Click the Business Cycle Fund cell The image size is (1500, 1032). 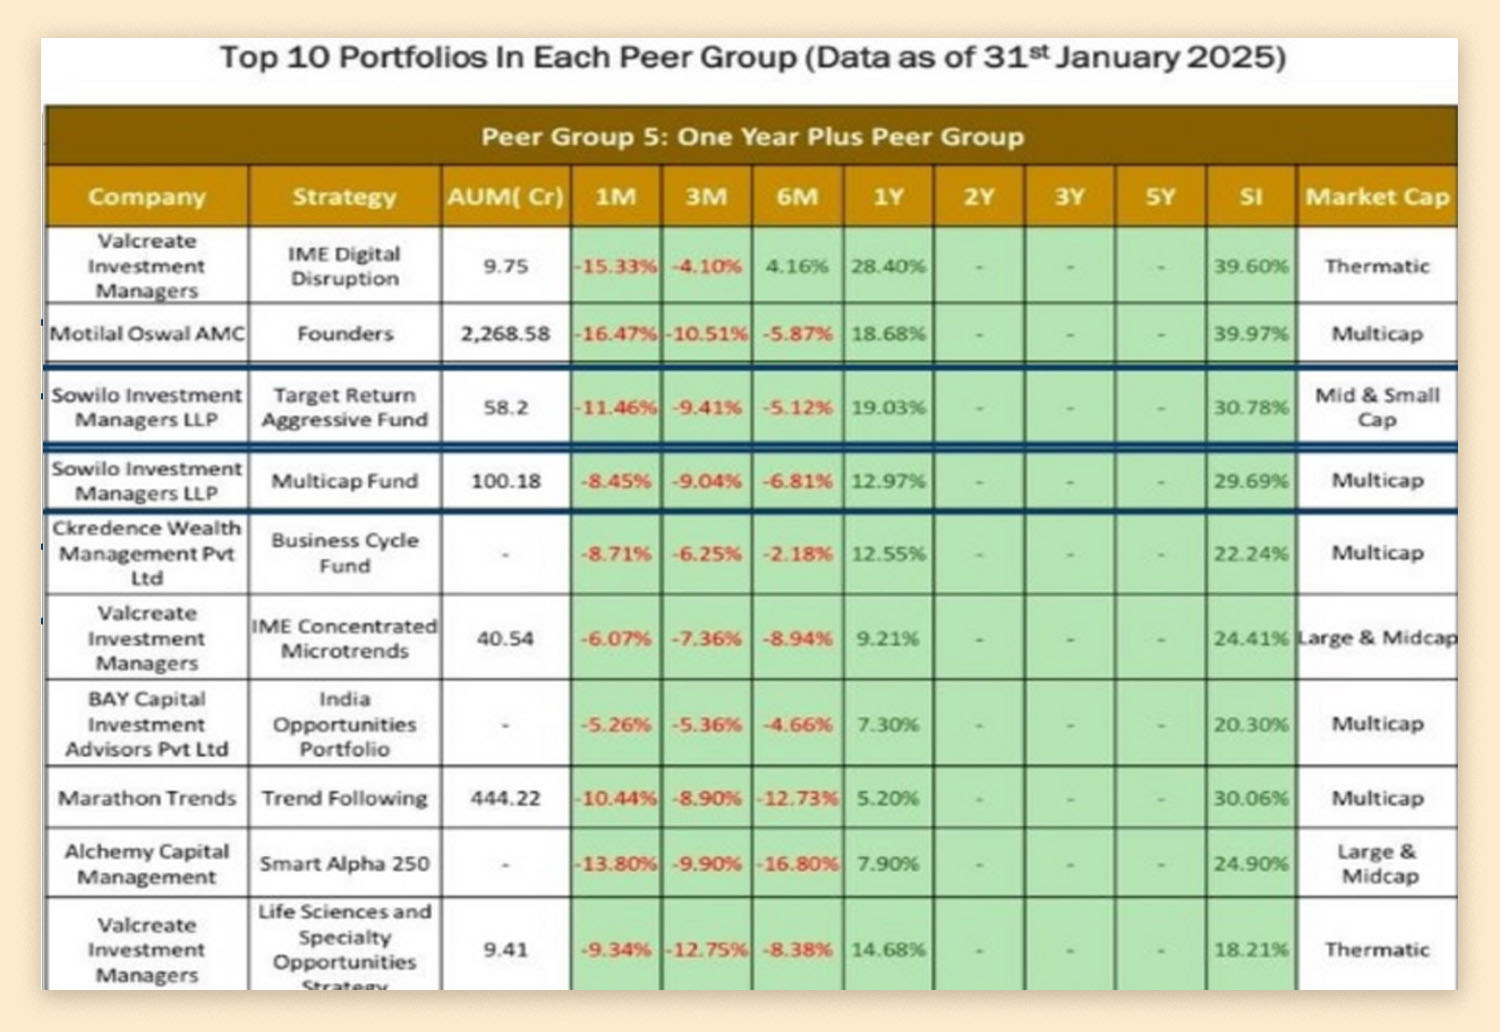(x=344, y=553)
